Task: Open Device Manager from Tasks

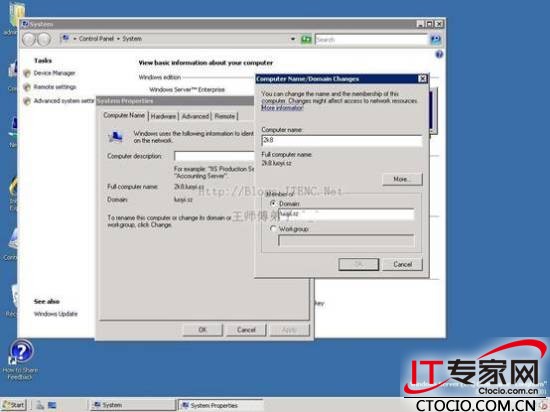Action: click(x=54, y=73)
